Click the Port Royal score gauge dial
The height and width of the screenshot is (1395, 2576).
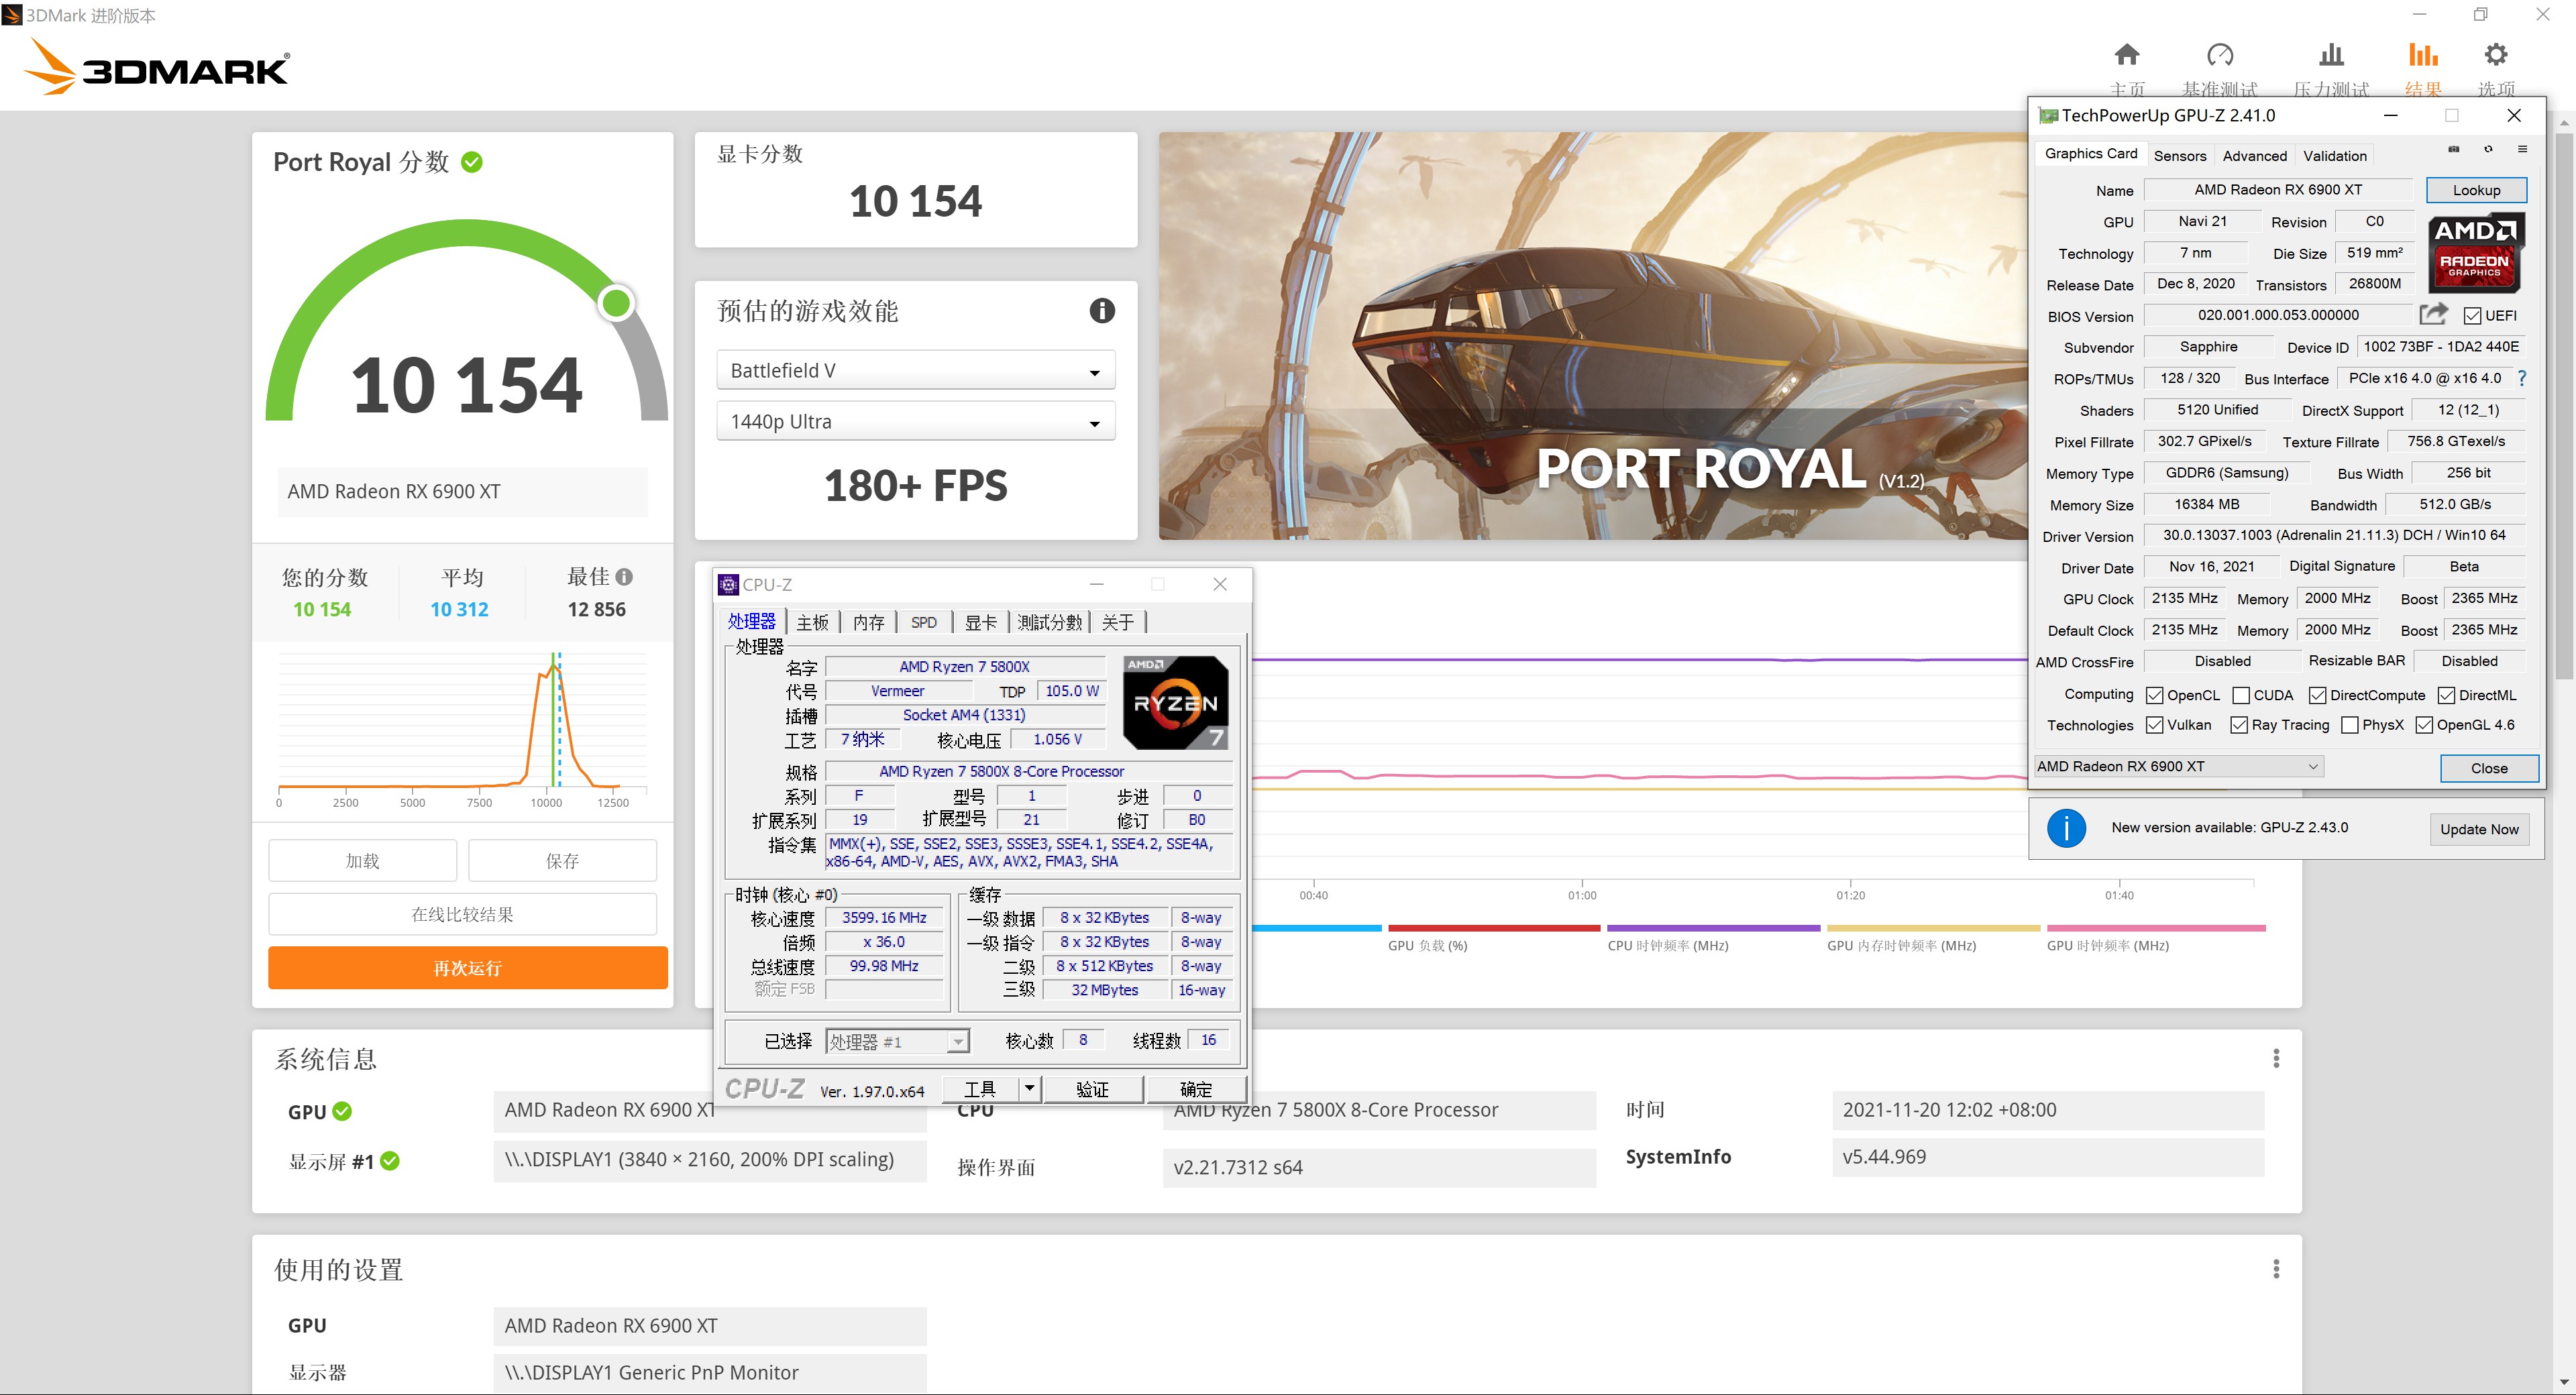coord(616,302)
